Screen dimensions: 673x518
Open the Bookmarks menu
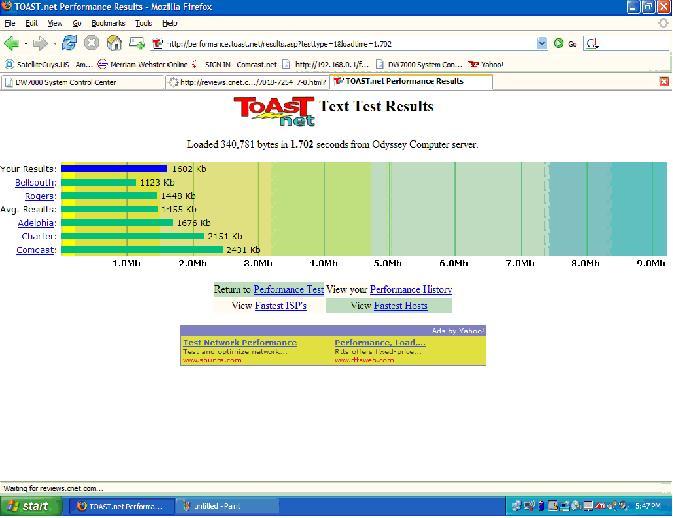click(x=108, y=23)
